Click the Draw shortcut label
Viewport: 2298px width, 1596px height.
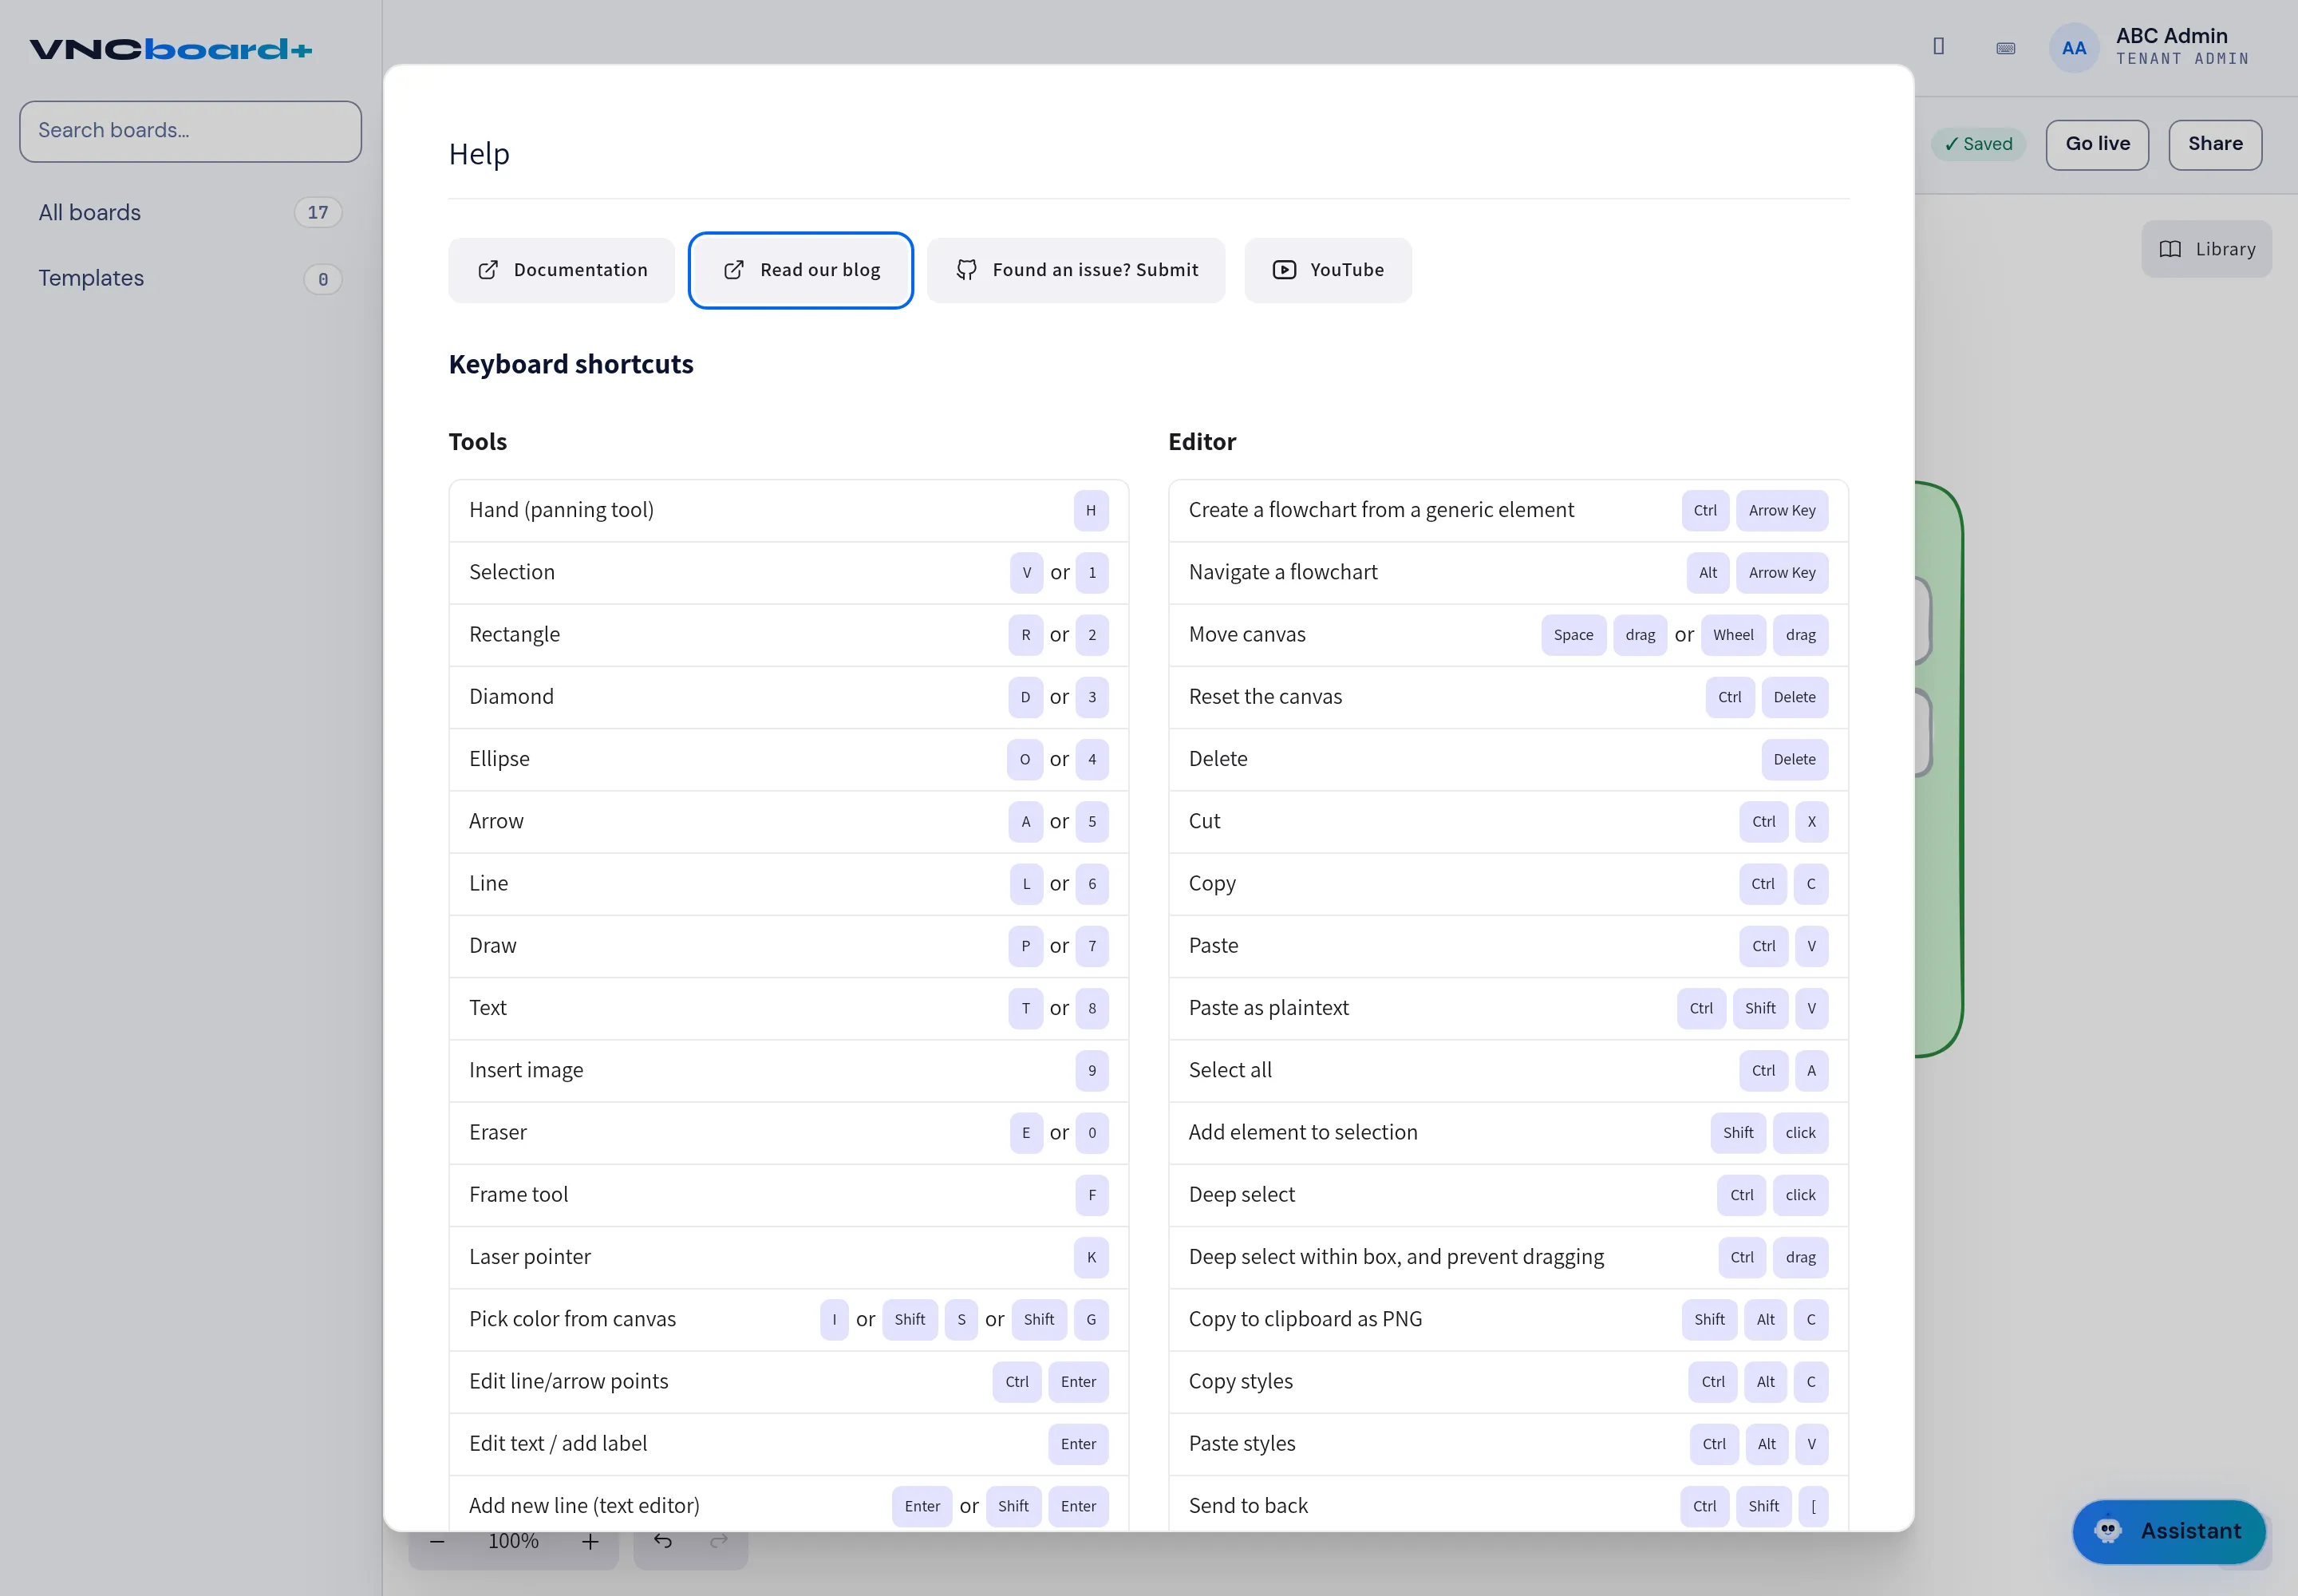493,945
